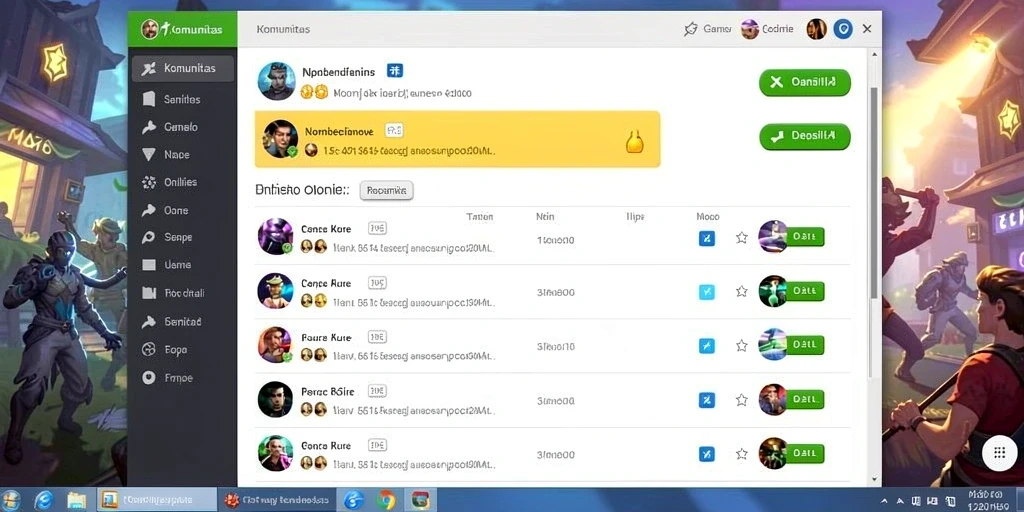Open the Codnie profile in the header

pos(768,29)
